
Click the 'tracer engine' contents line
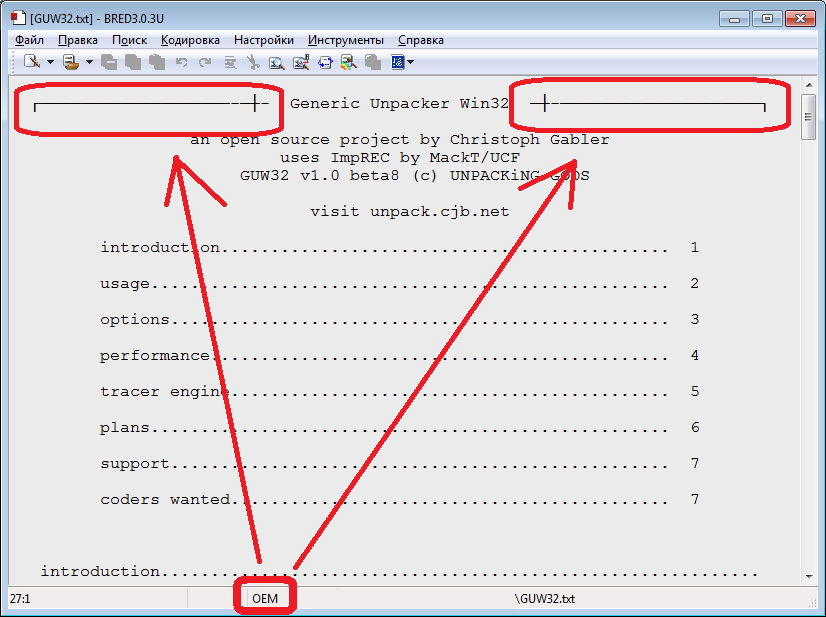click(x=399, y=392)
